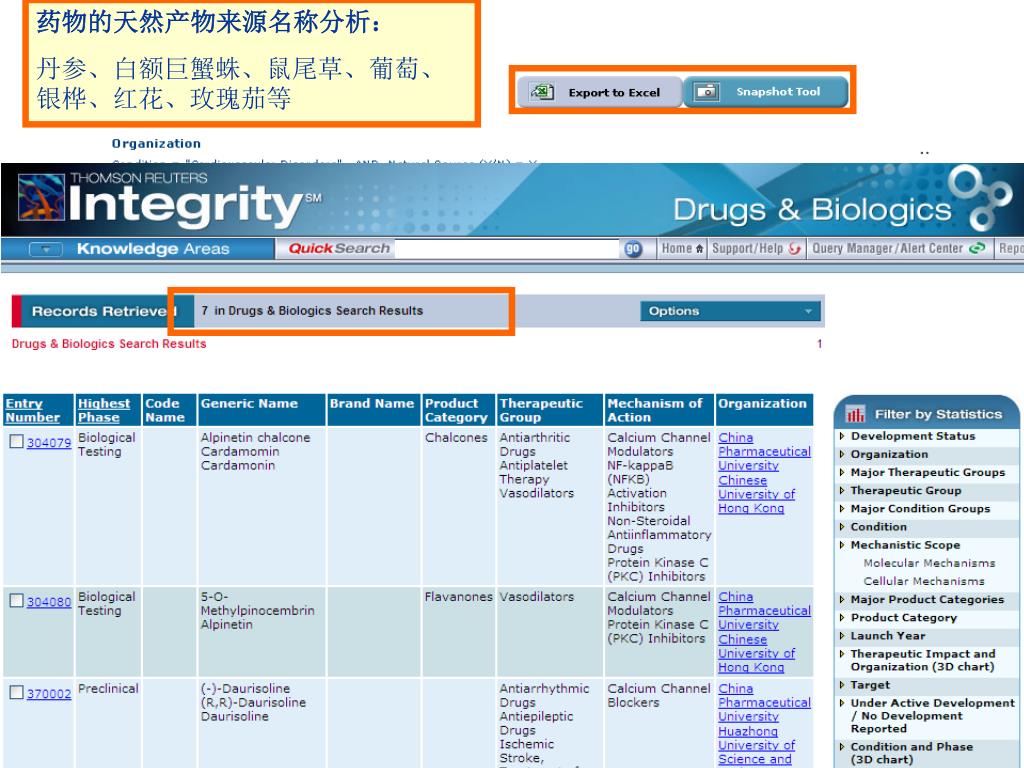Open the Home menu item
The image size is (1024, 768).
click(x=682, y=249)
